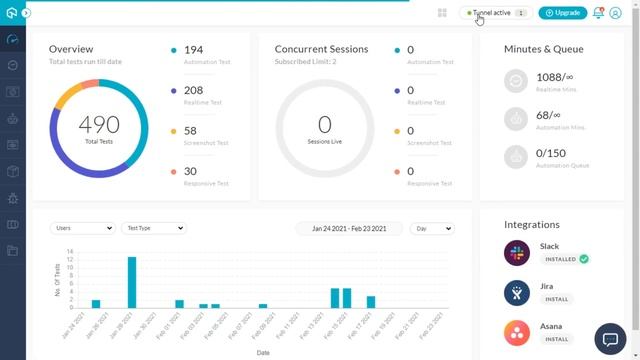Open the Tunnel active dropdown

(x=496, y=13)
